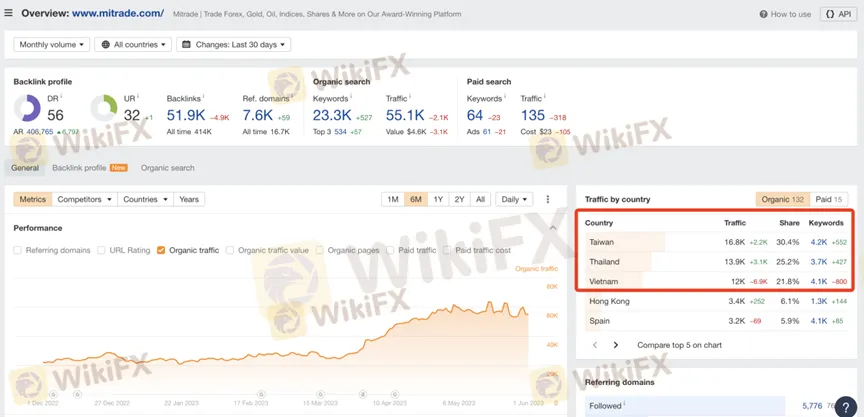864x417 pixels.
Task: Switch to the Organic search tab
Action: 168,168
